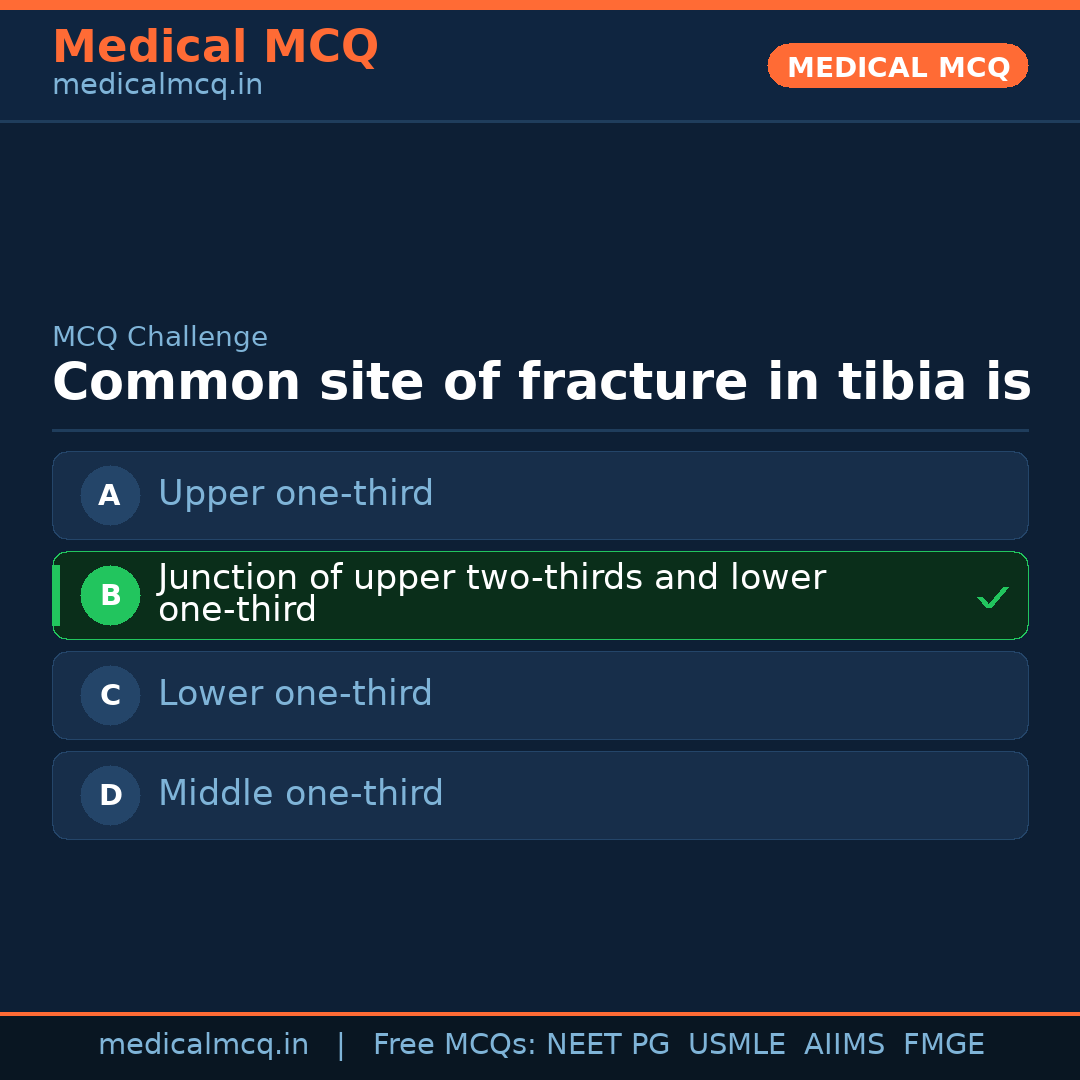Screen dimensions: 1080x1080
Task: Click the orange MEDICAL MCQ badge
Action: [897, 66]
